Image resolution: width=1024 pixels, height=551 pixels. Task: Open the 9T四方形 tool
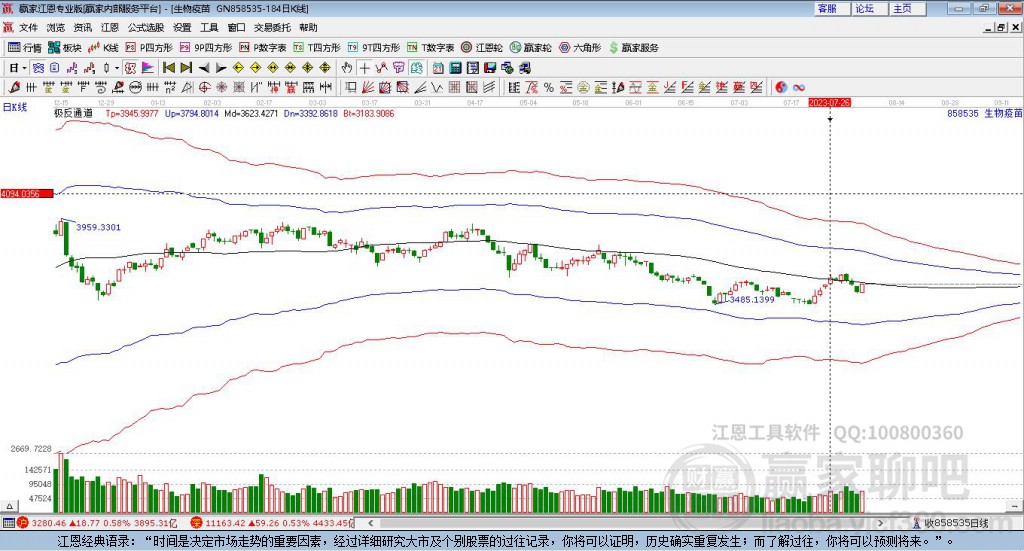point(374,48)
